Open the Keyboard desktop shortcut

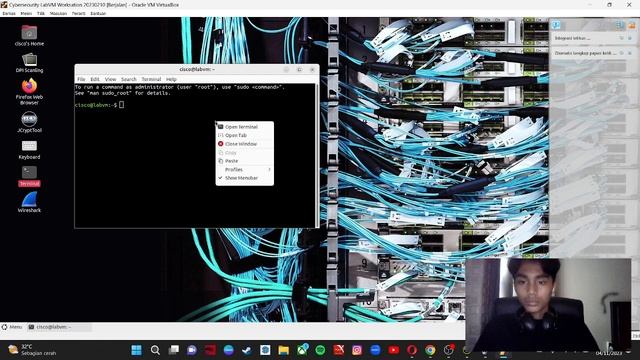coord(29,149)
